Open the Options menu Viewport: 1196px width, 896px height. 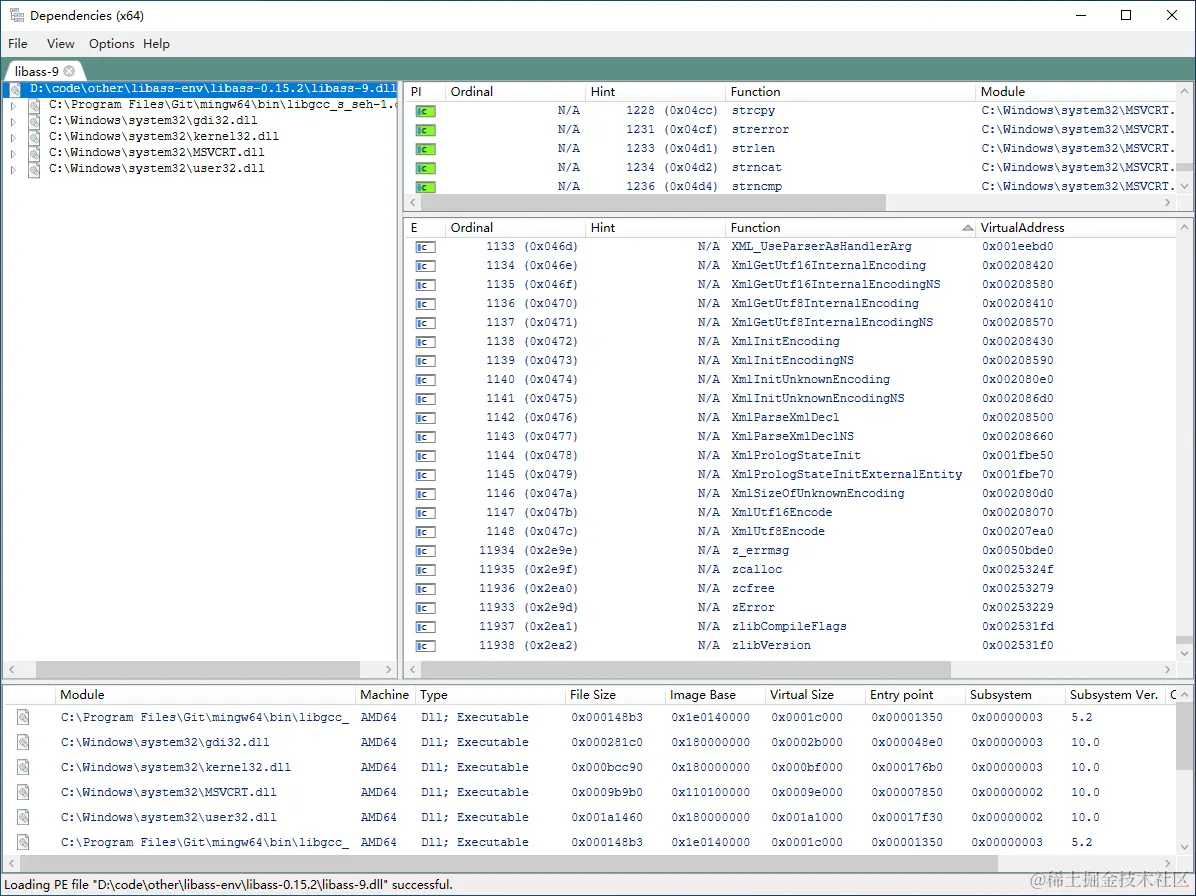pyautogui.click(x=110, y=43)
